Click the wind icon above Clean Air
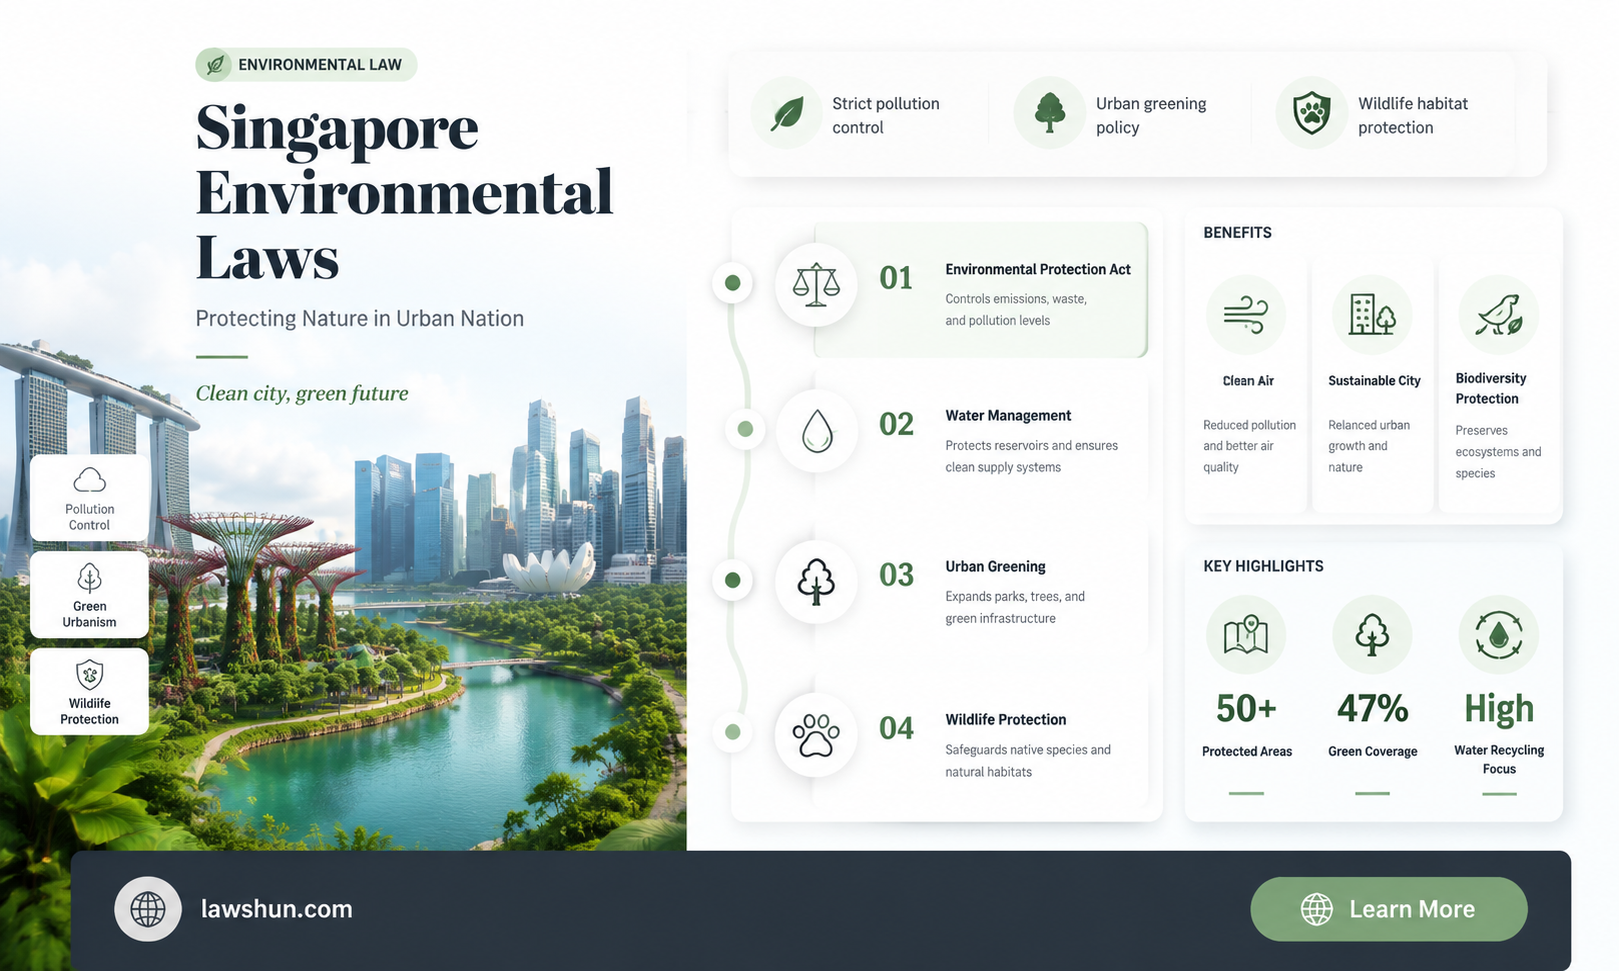 (1246, 315)
